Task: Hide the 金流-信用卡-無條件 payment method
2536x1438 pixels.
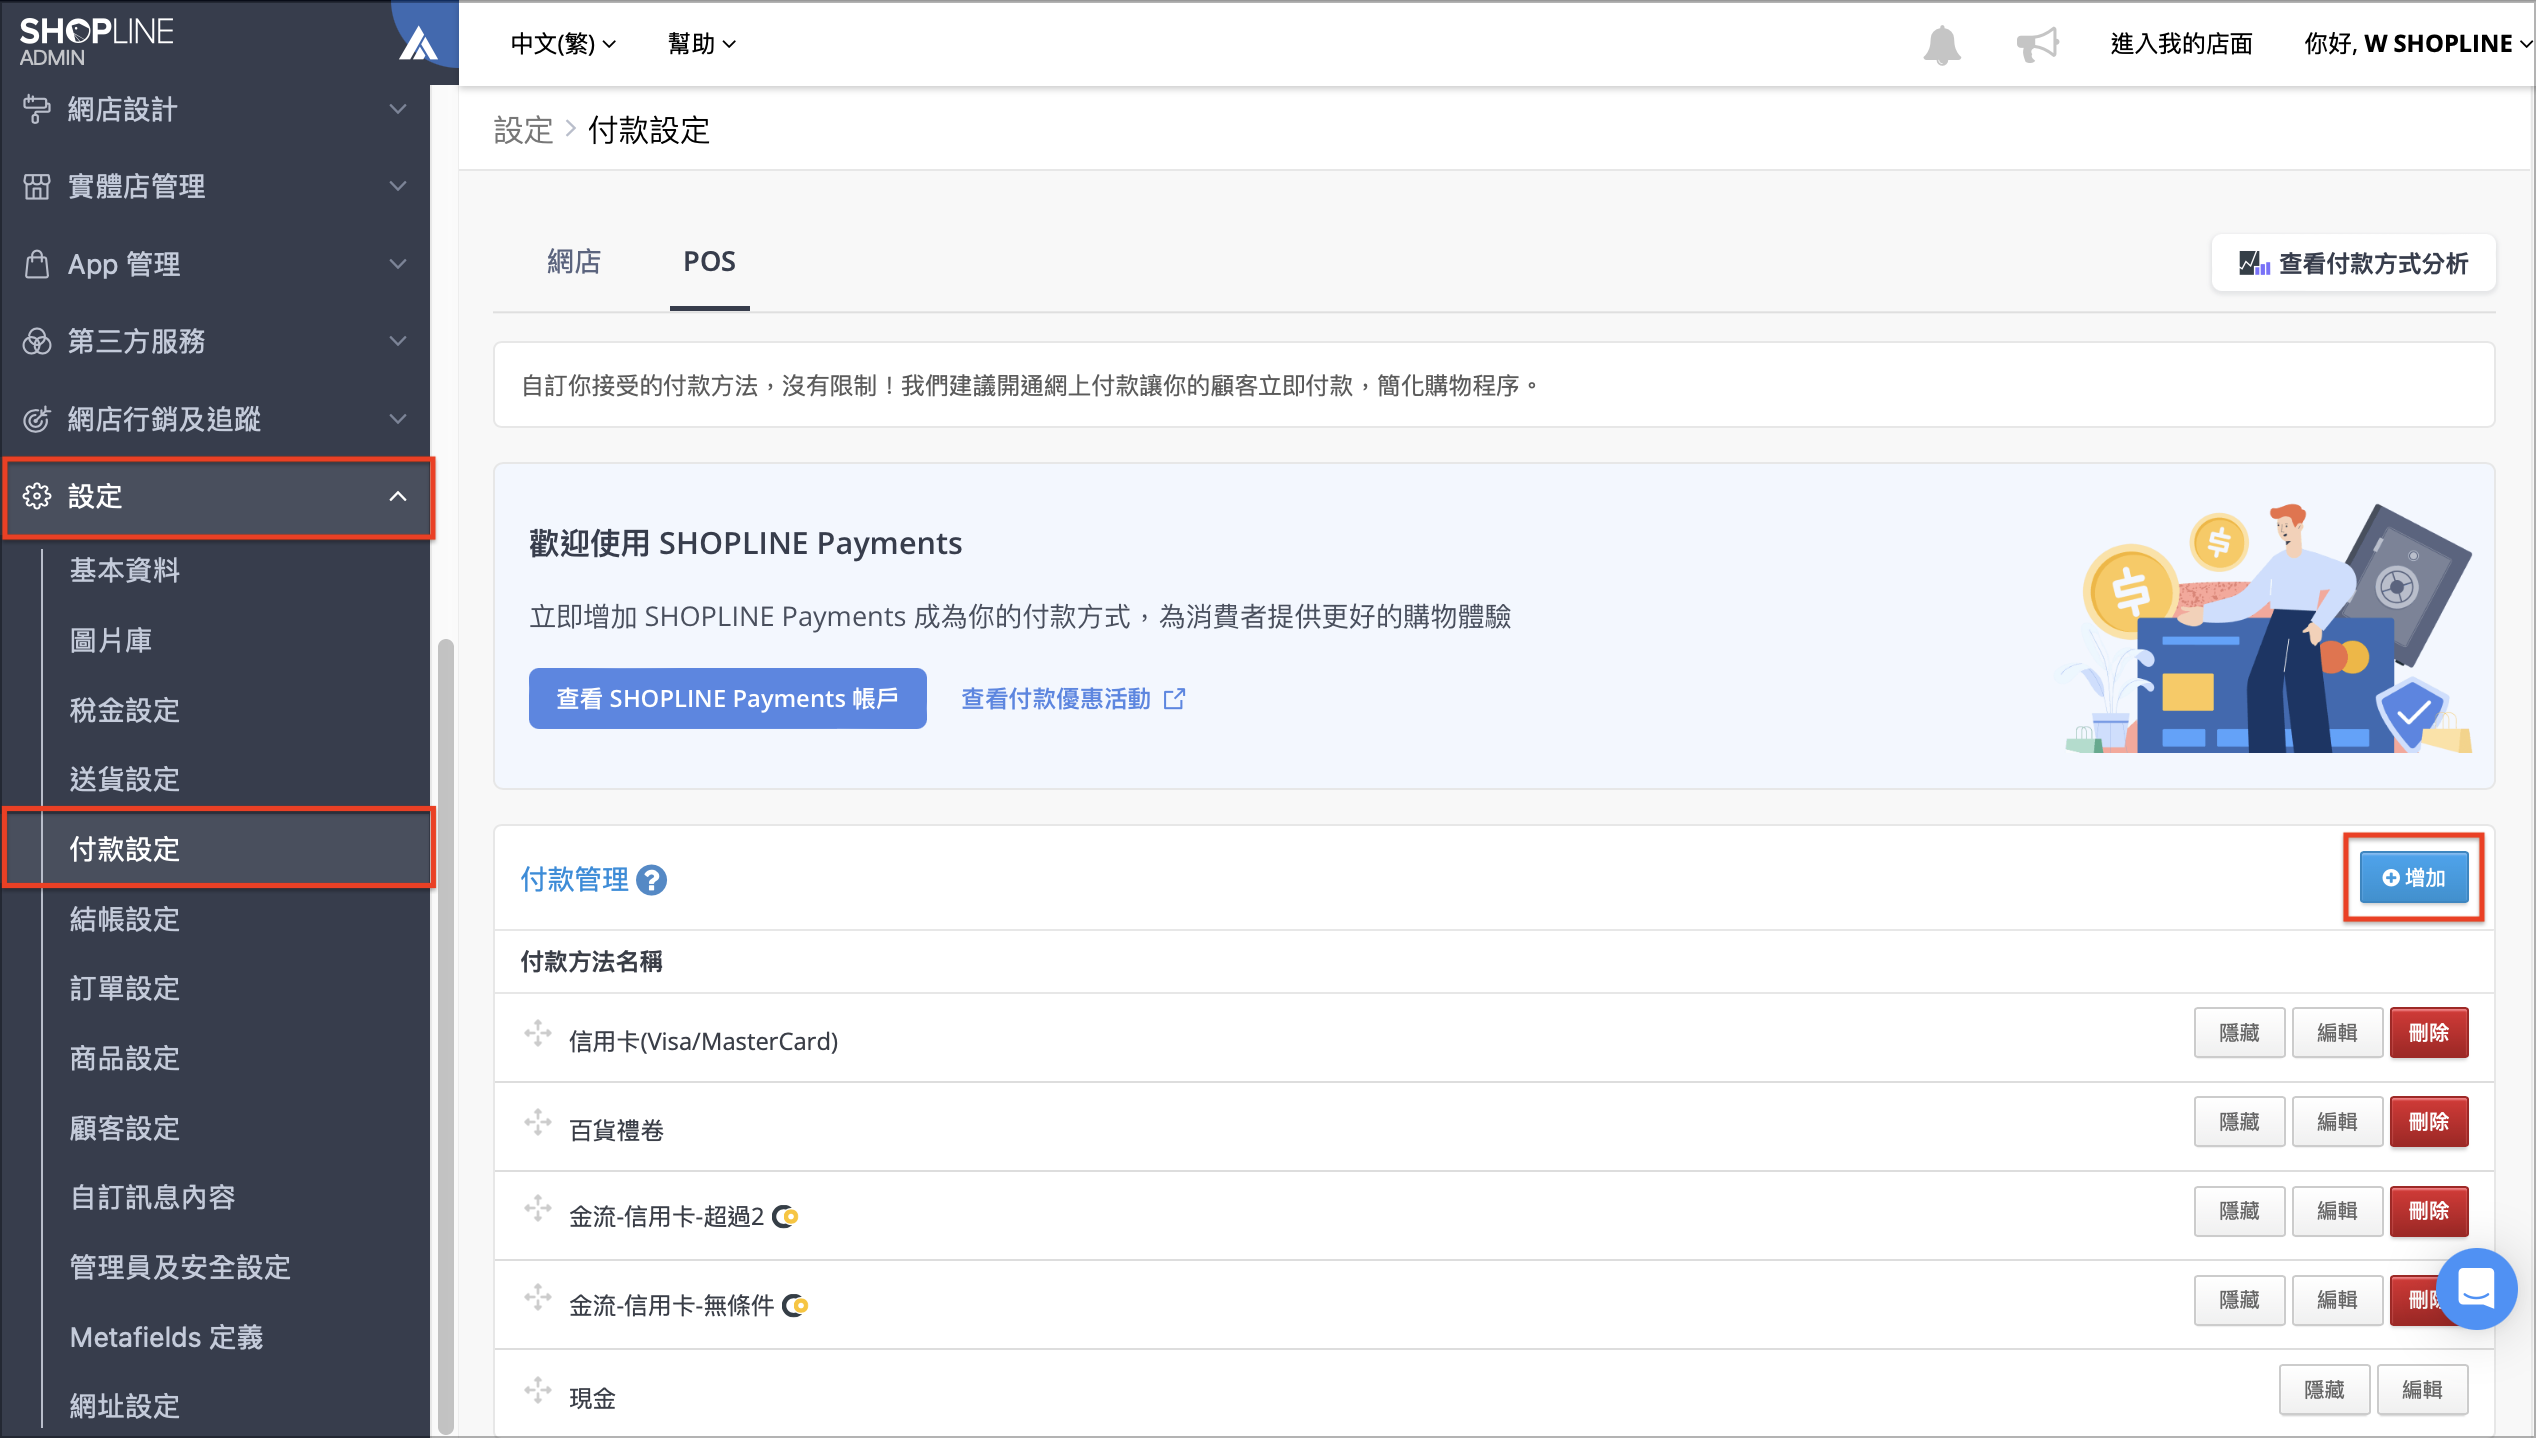Action: pos(2239,1299)
